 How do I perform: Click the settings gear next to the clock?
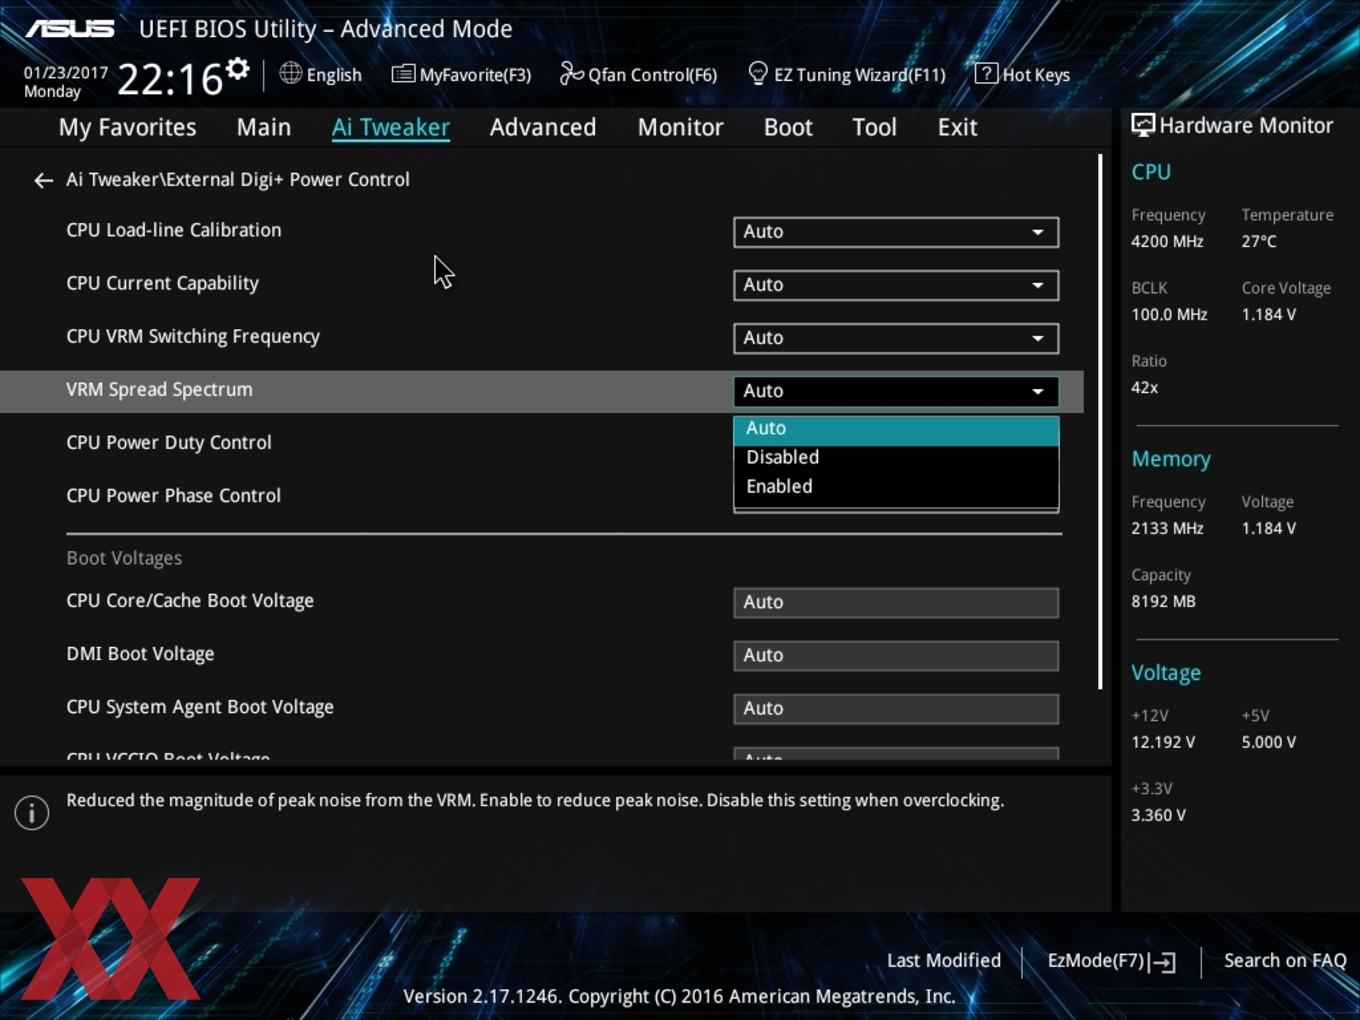[237, 69]
